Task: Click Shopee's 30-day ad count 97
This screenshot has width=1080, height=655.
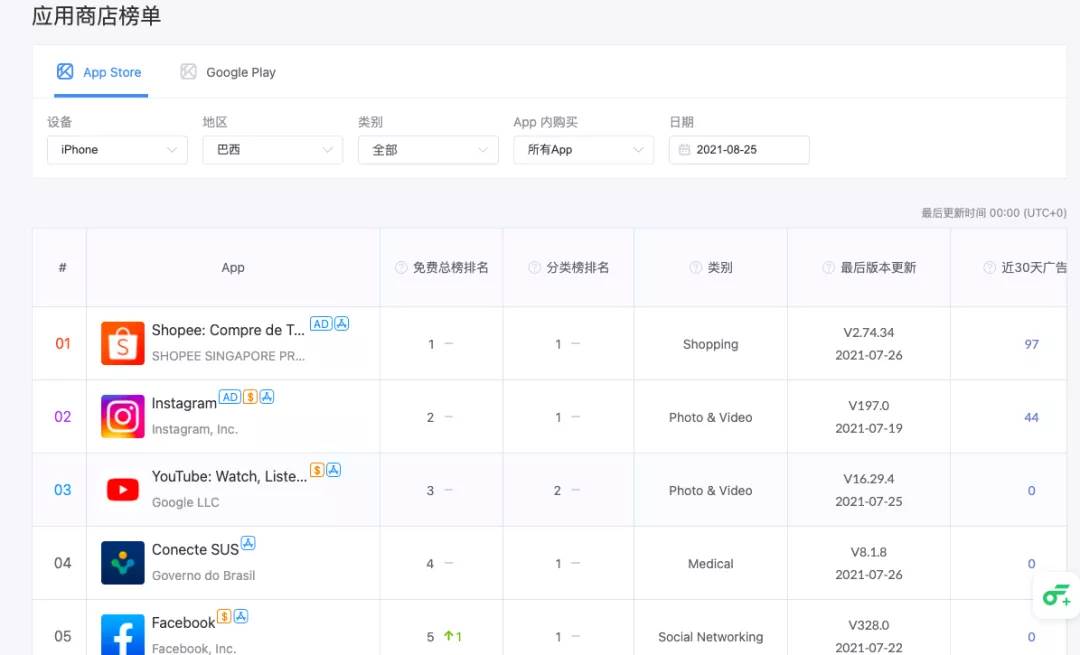Action: pos(1031,344)
